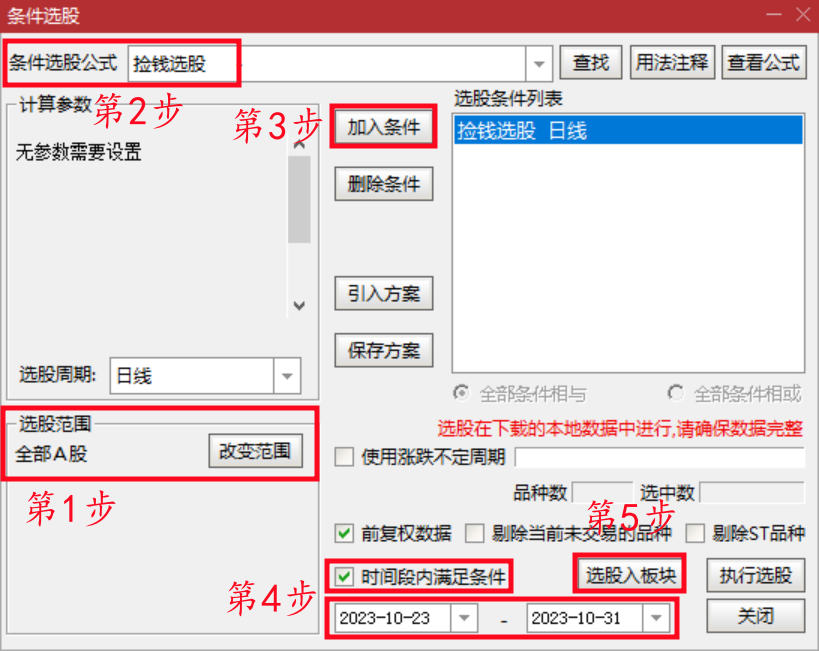Open the end date 2023-10-31 dropdown arrow
This screenshot has height=651, width=819.
(x=656, y=618)
